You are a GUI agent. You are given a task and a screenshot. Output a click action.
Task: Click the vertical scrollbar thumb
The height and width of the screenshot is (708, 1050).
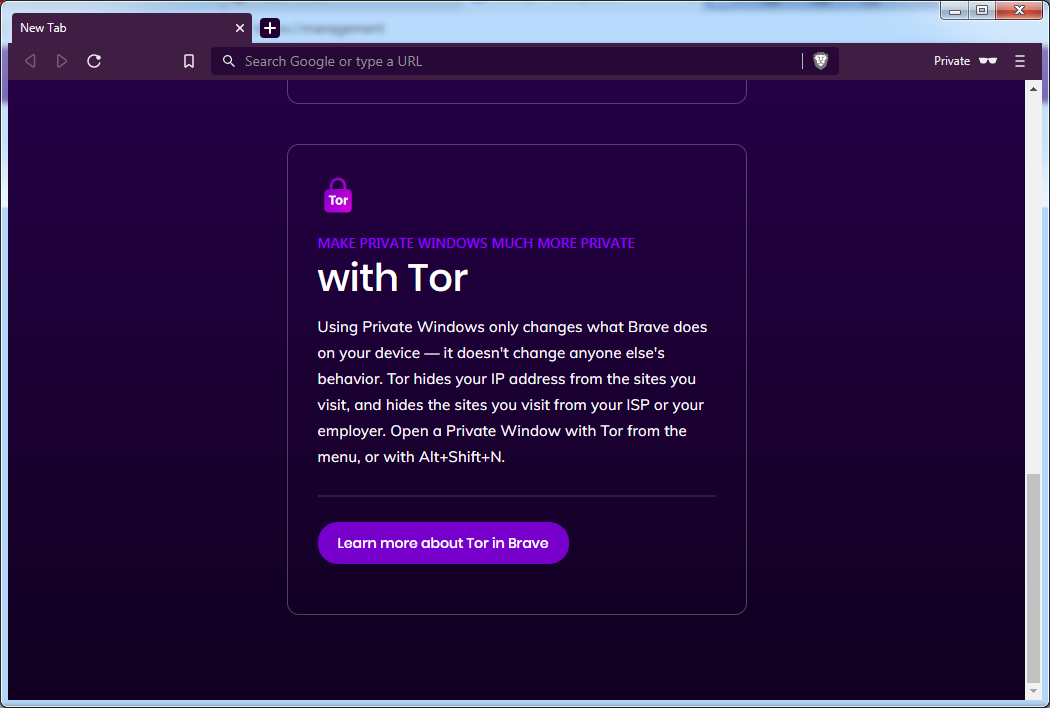(1033, 577)
